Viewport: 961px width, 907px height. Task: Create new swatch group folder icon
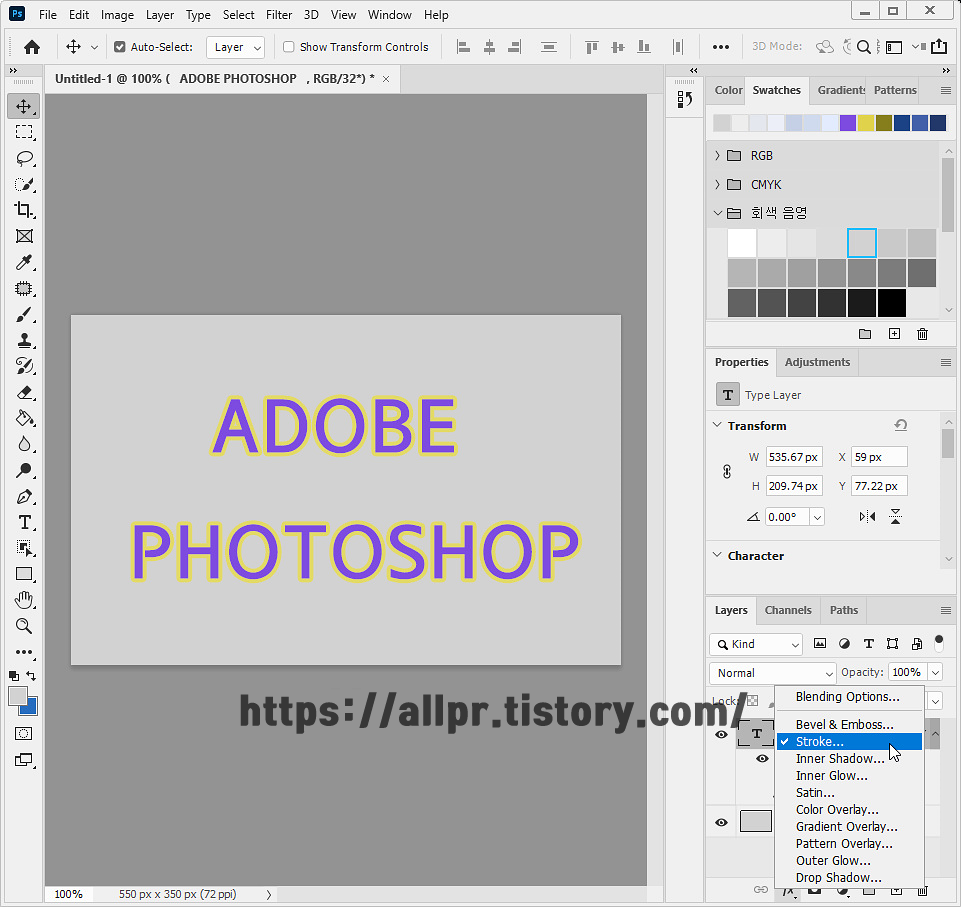tap(865, 334)
